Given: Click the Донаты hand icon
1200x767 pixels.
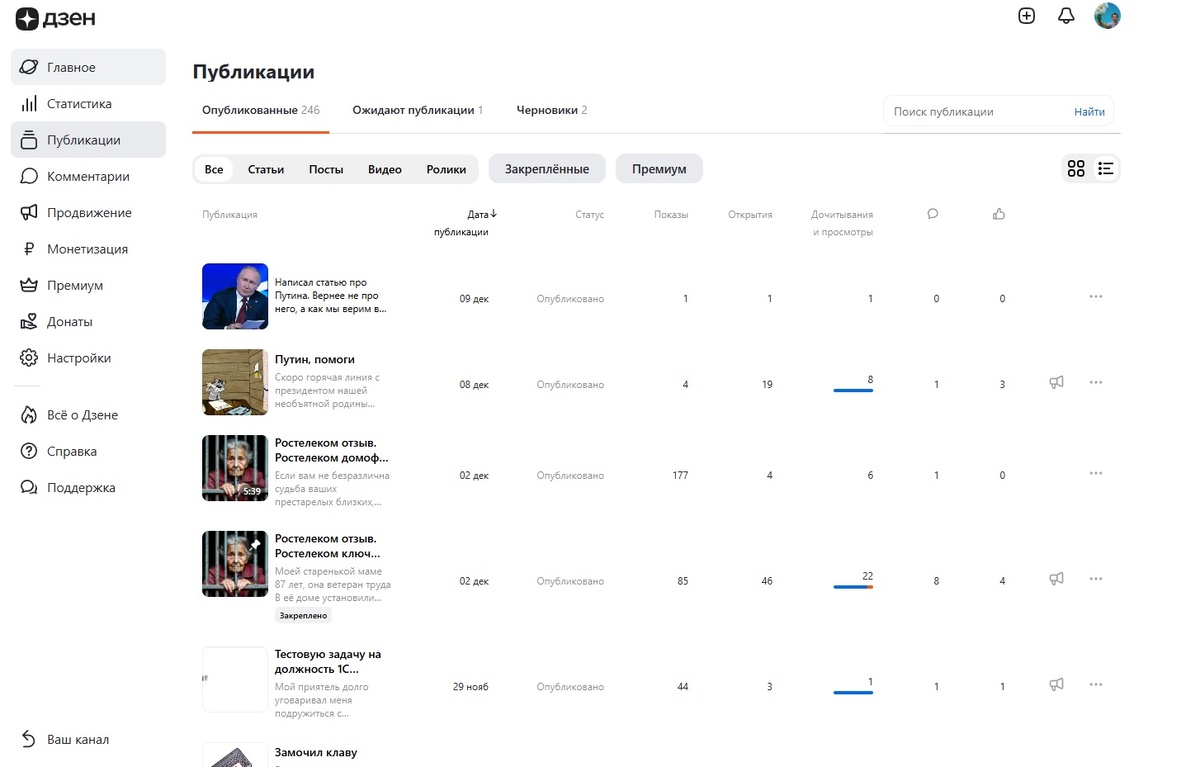Looking at the screenshot, I should pos(29,322).
